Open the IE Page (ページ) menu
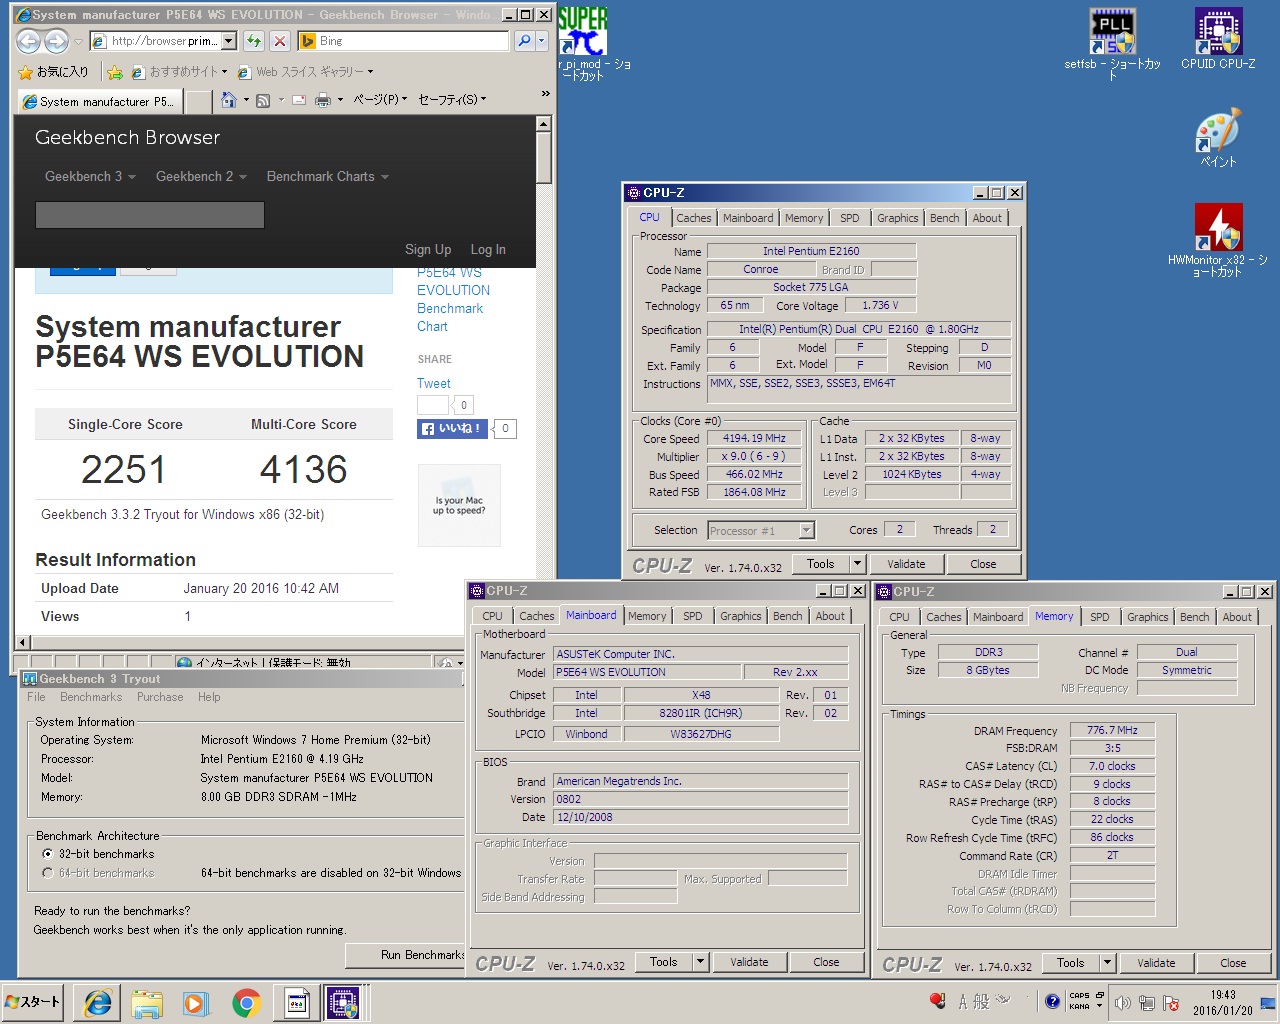Viewport: 1280px width, 1024px height. click(x=380, y=100)
